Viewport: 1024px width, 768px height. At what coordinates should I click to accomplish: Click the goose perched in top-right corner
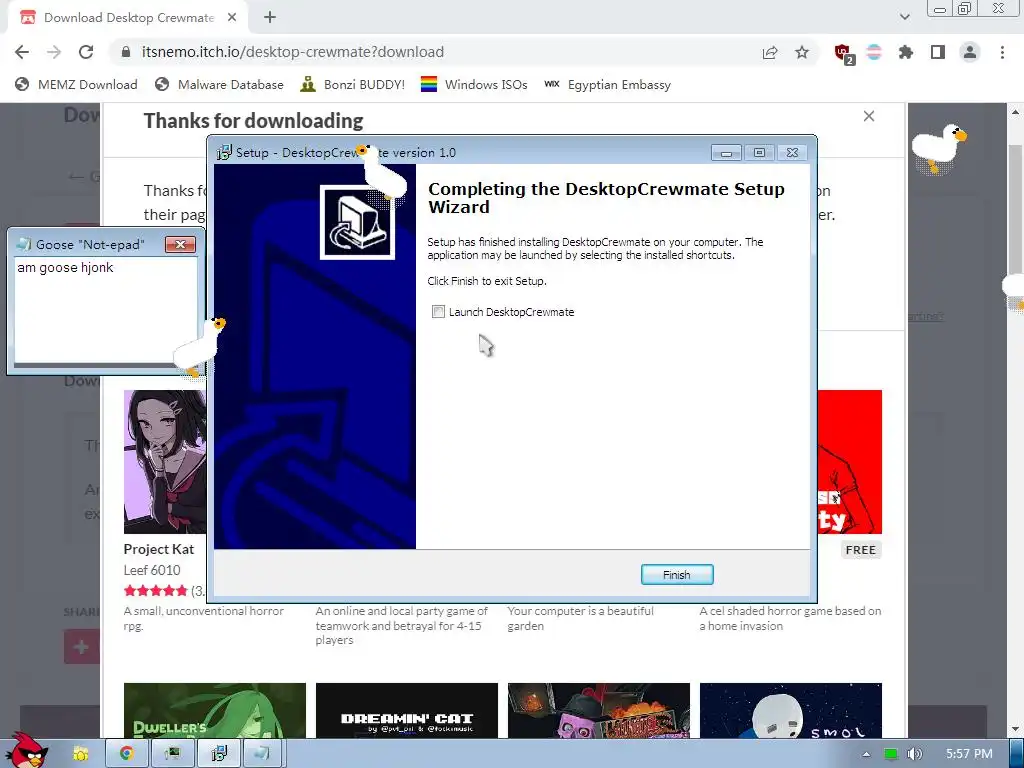point(938,148)
